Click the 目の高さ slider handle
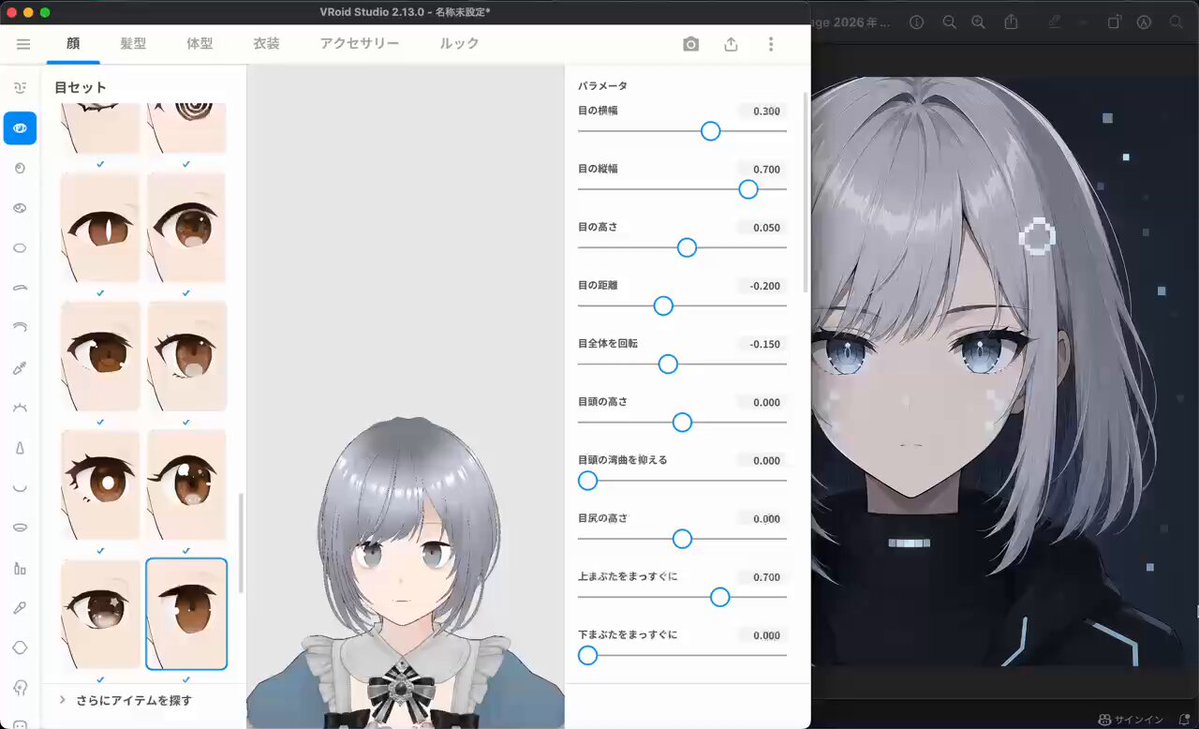1199x729 pixels. (x=687, y=248)
